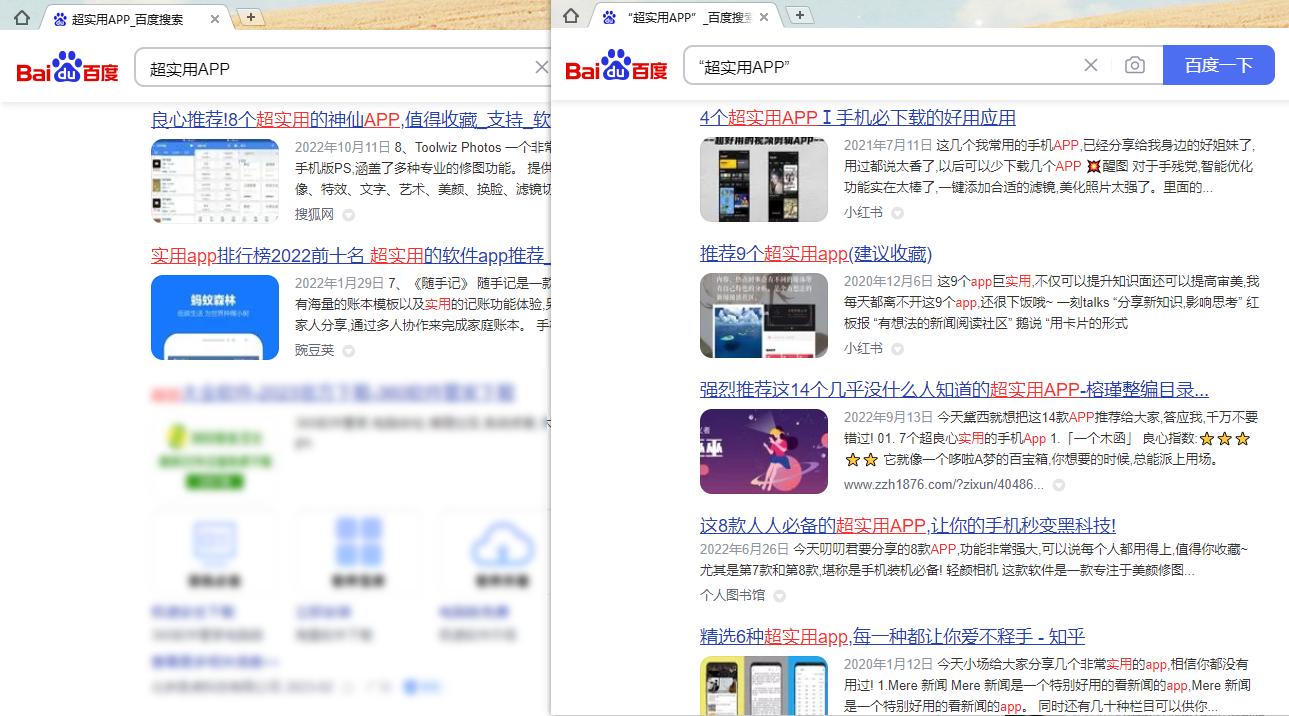
Task: Clear the left search box with the X icon
Action: pos(541,67)
